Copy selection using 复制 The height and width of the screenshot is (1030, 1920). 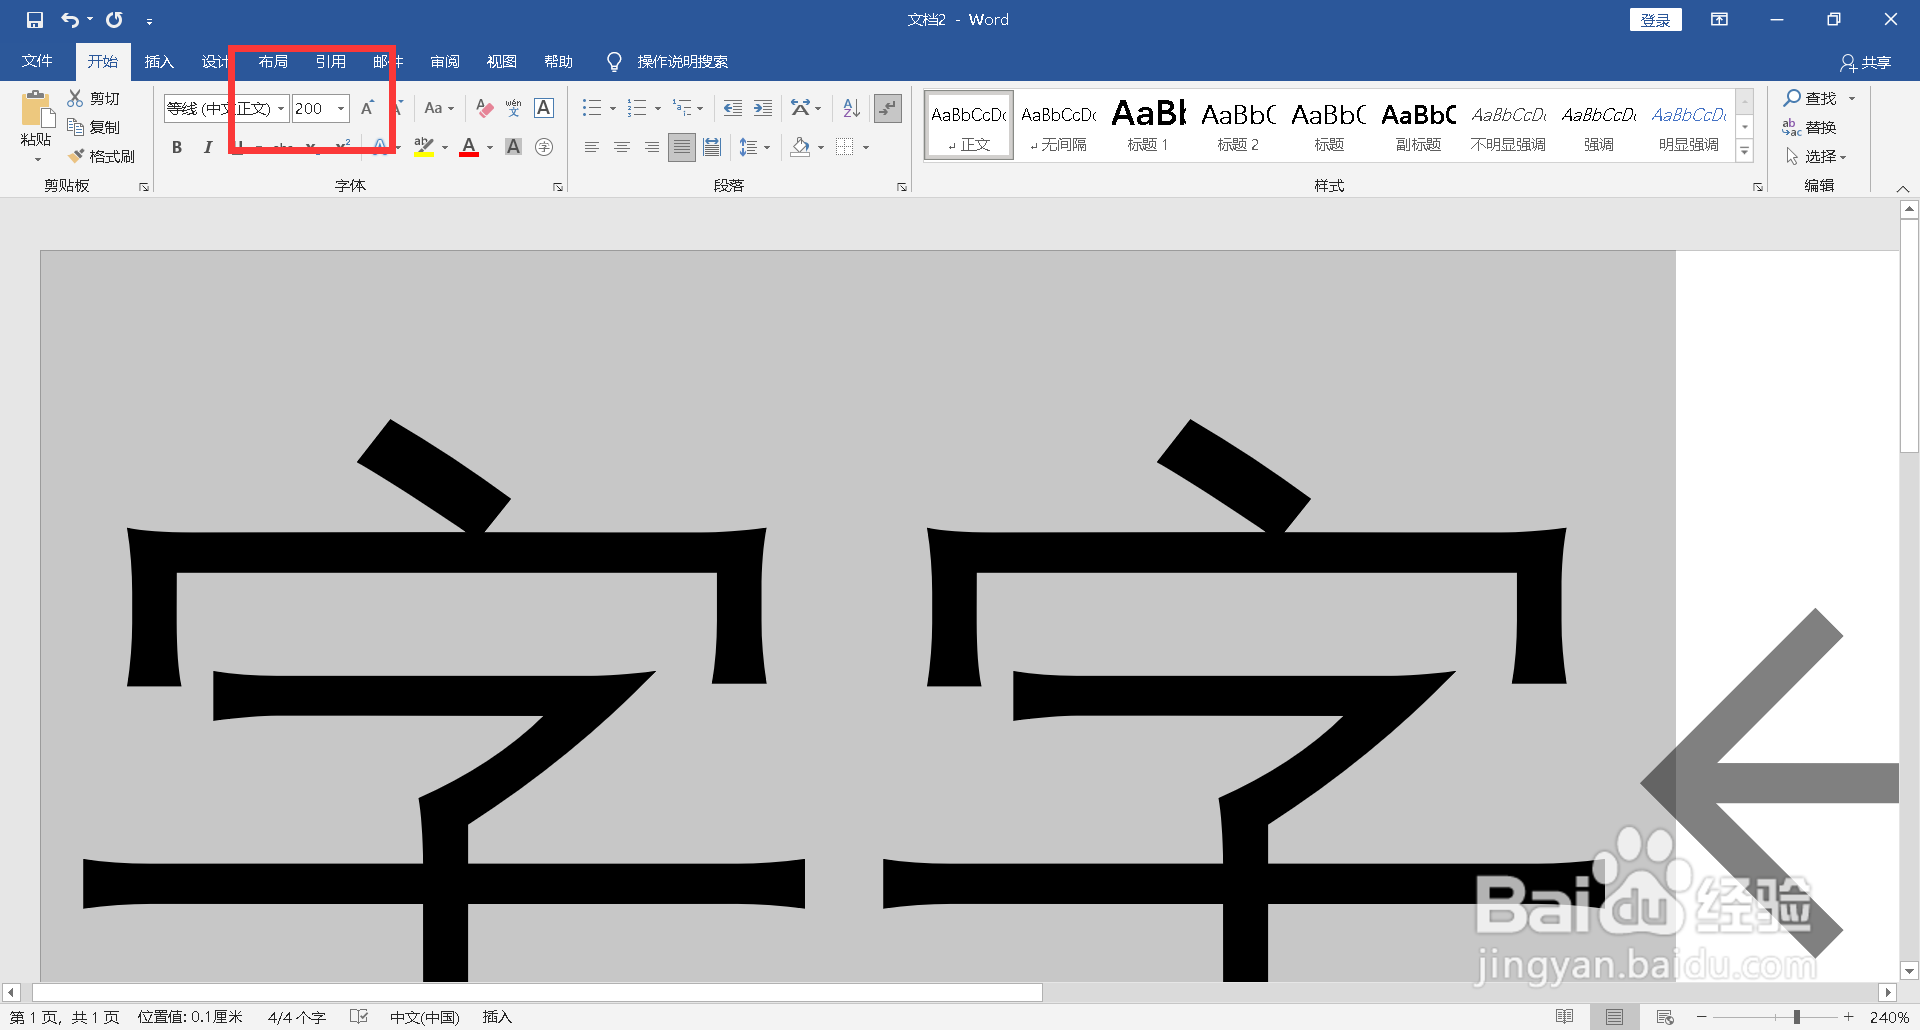[94, 127]
